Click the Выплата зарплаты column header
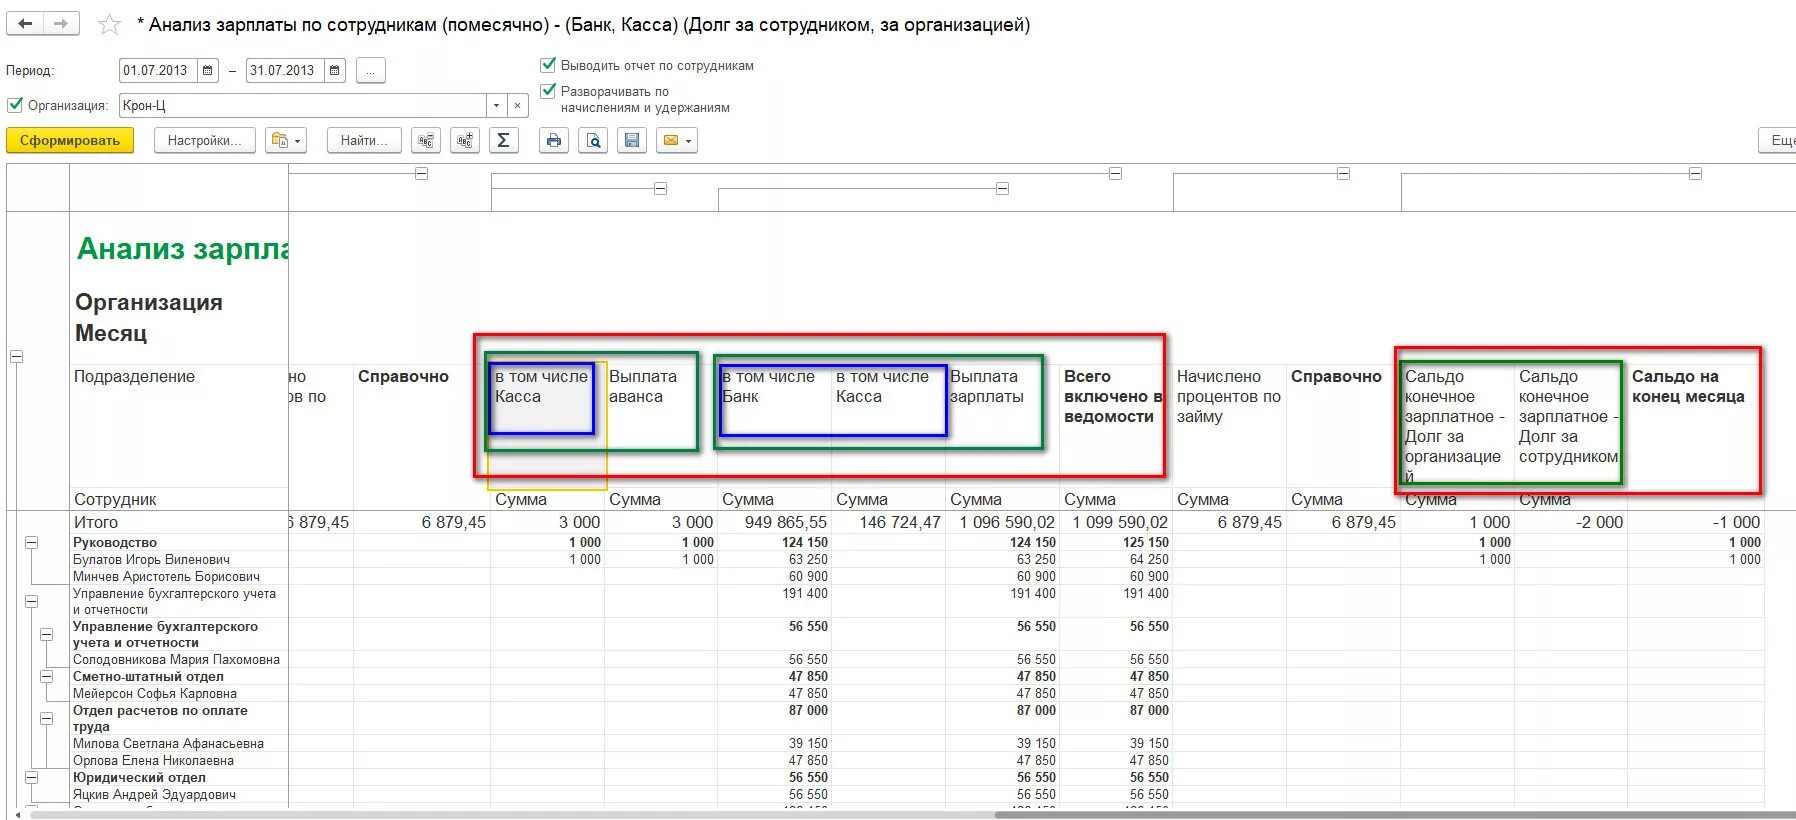 [x=1002, y=426]
